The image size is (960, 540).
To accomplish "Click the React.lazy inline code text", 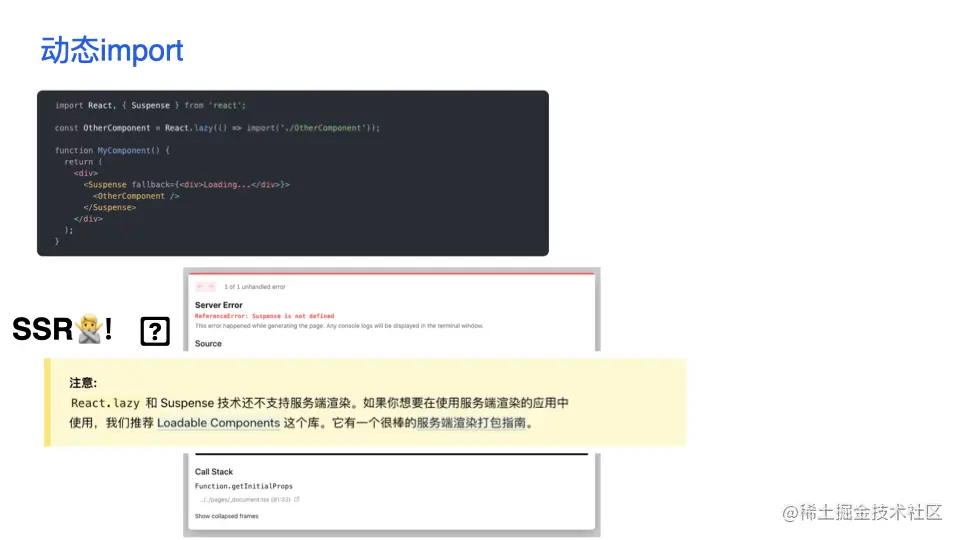I will 105,403.
